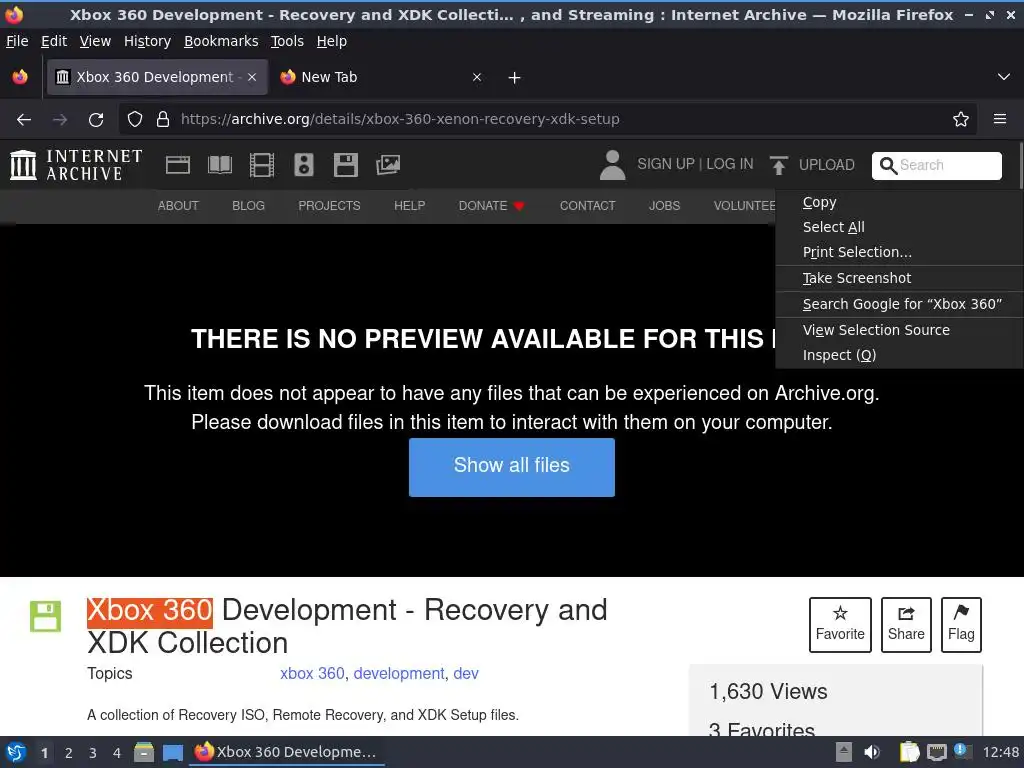
Task: Bookmark this page with the star icon
Action: point(960,119)
